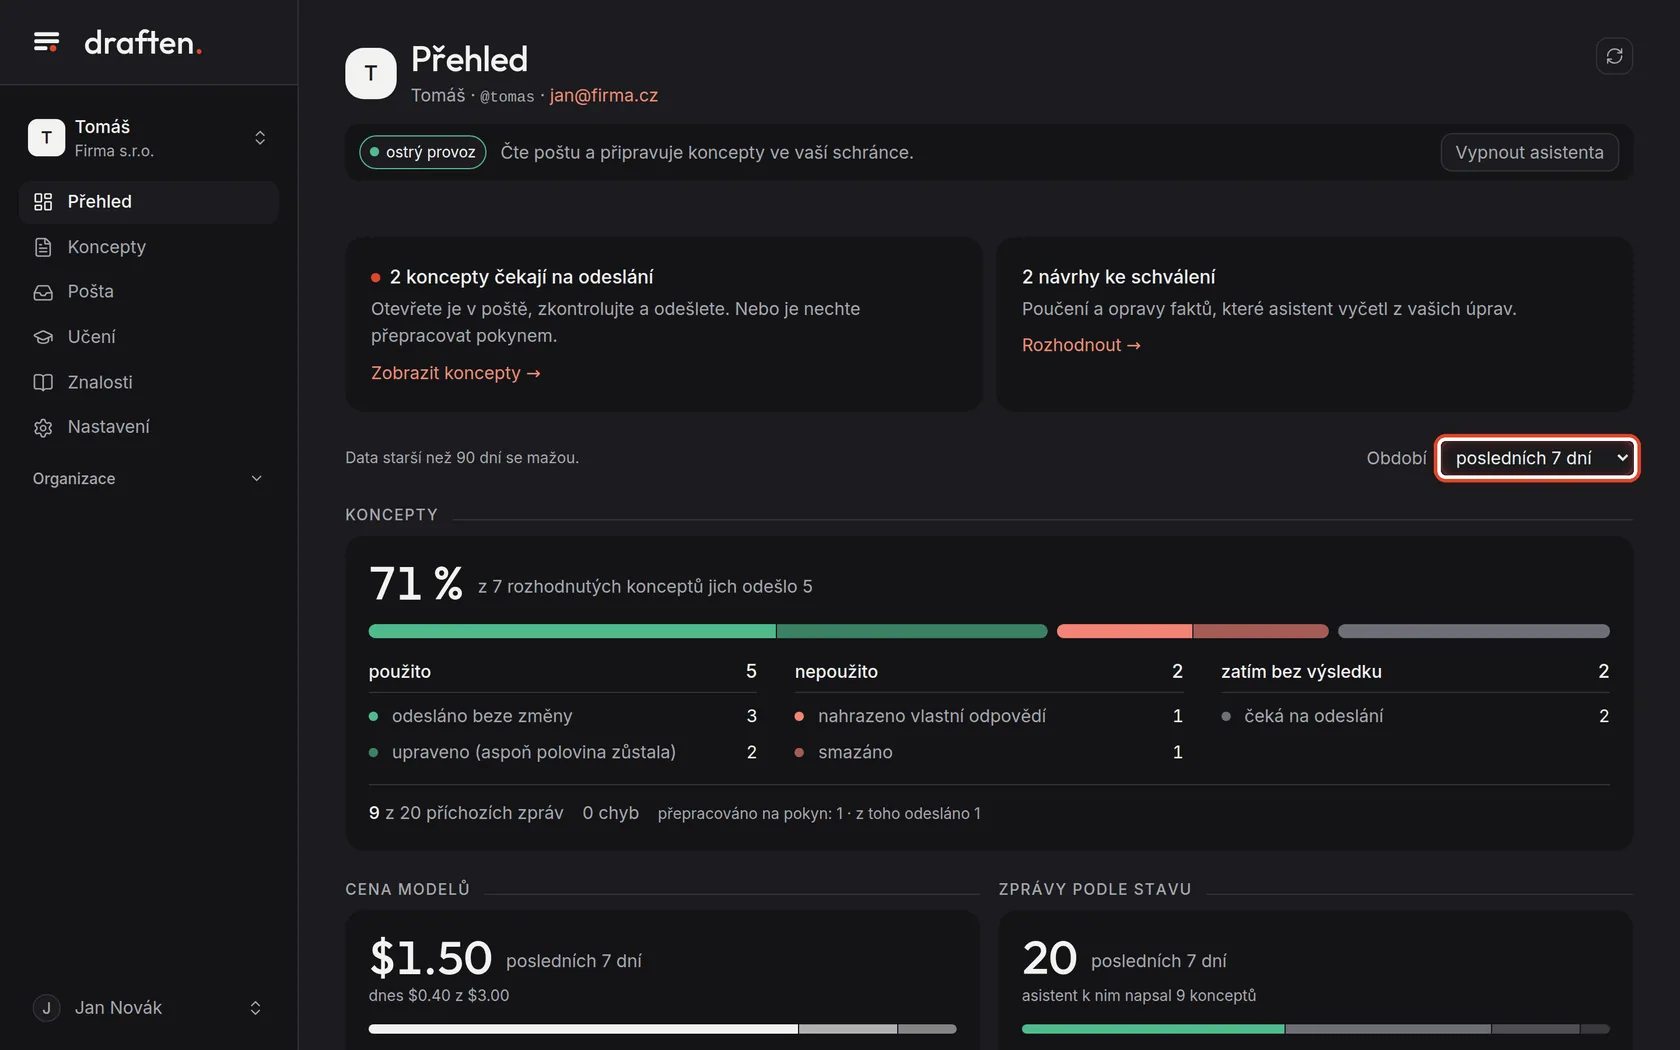The width and height of the screenshot is (1680, 1050).
Task: Click the ostrý provoz status badge
Action: tap(423, 152)
